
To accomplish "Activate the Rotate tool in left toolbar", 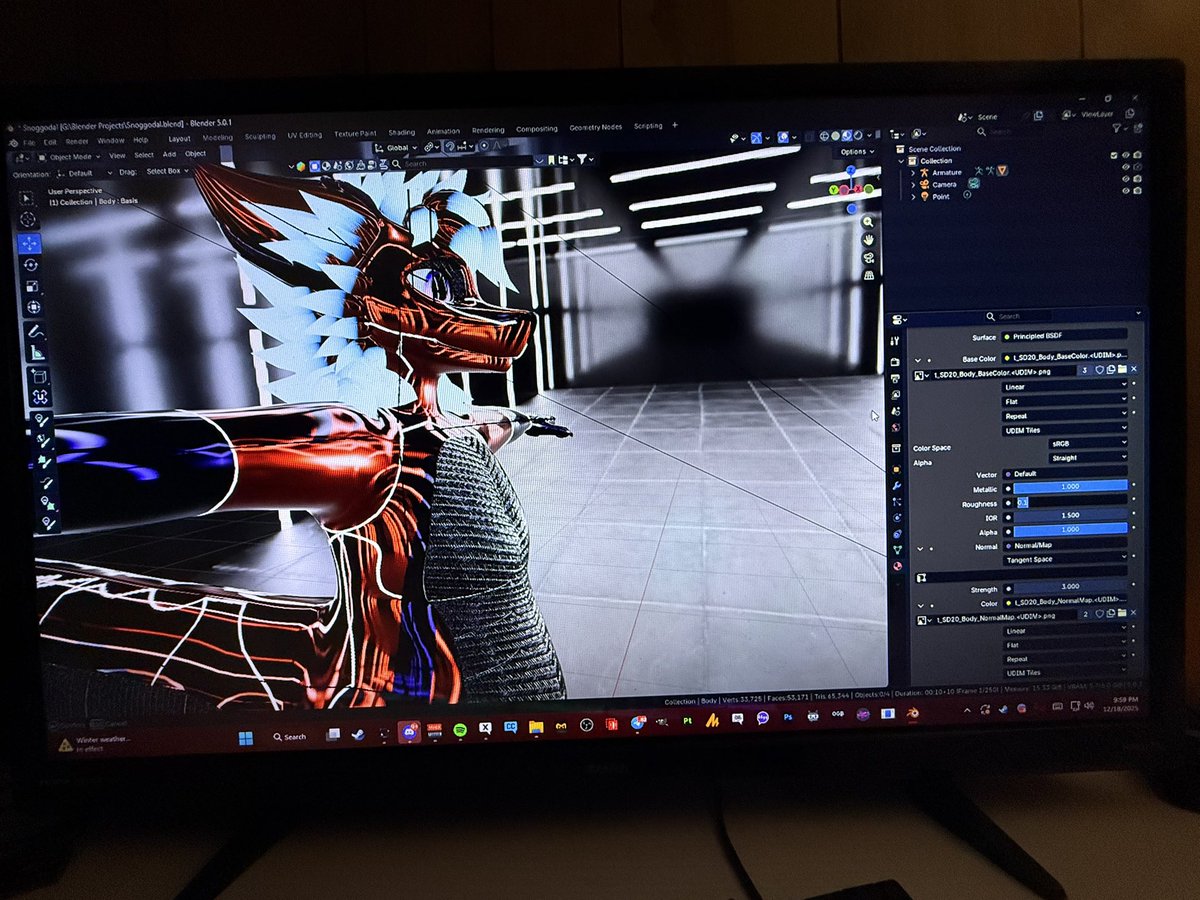I will (x=31, y=265).
